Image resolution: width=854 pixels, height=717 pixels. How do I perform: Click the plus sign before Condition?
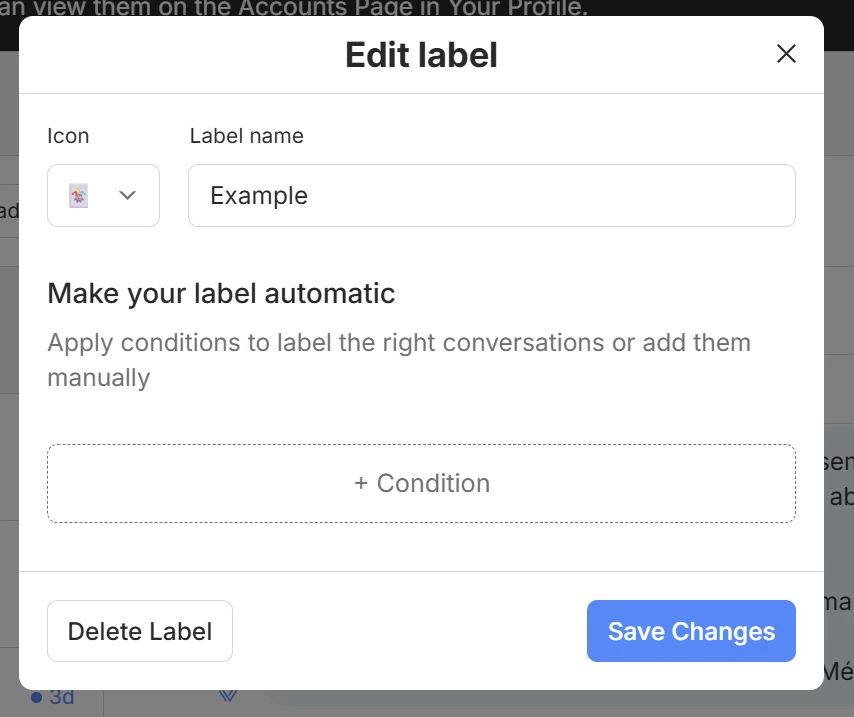361,483
